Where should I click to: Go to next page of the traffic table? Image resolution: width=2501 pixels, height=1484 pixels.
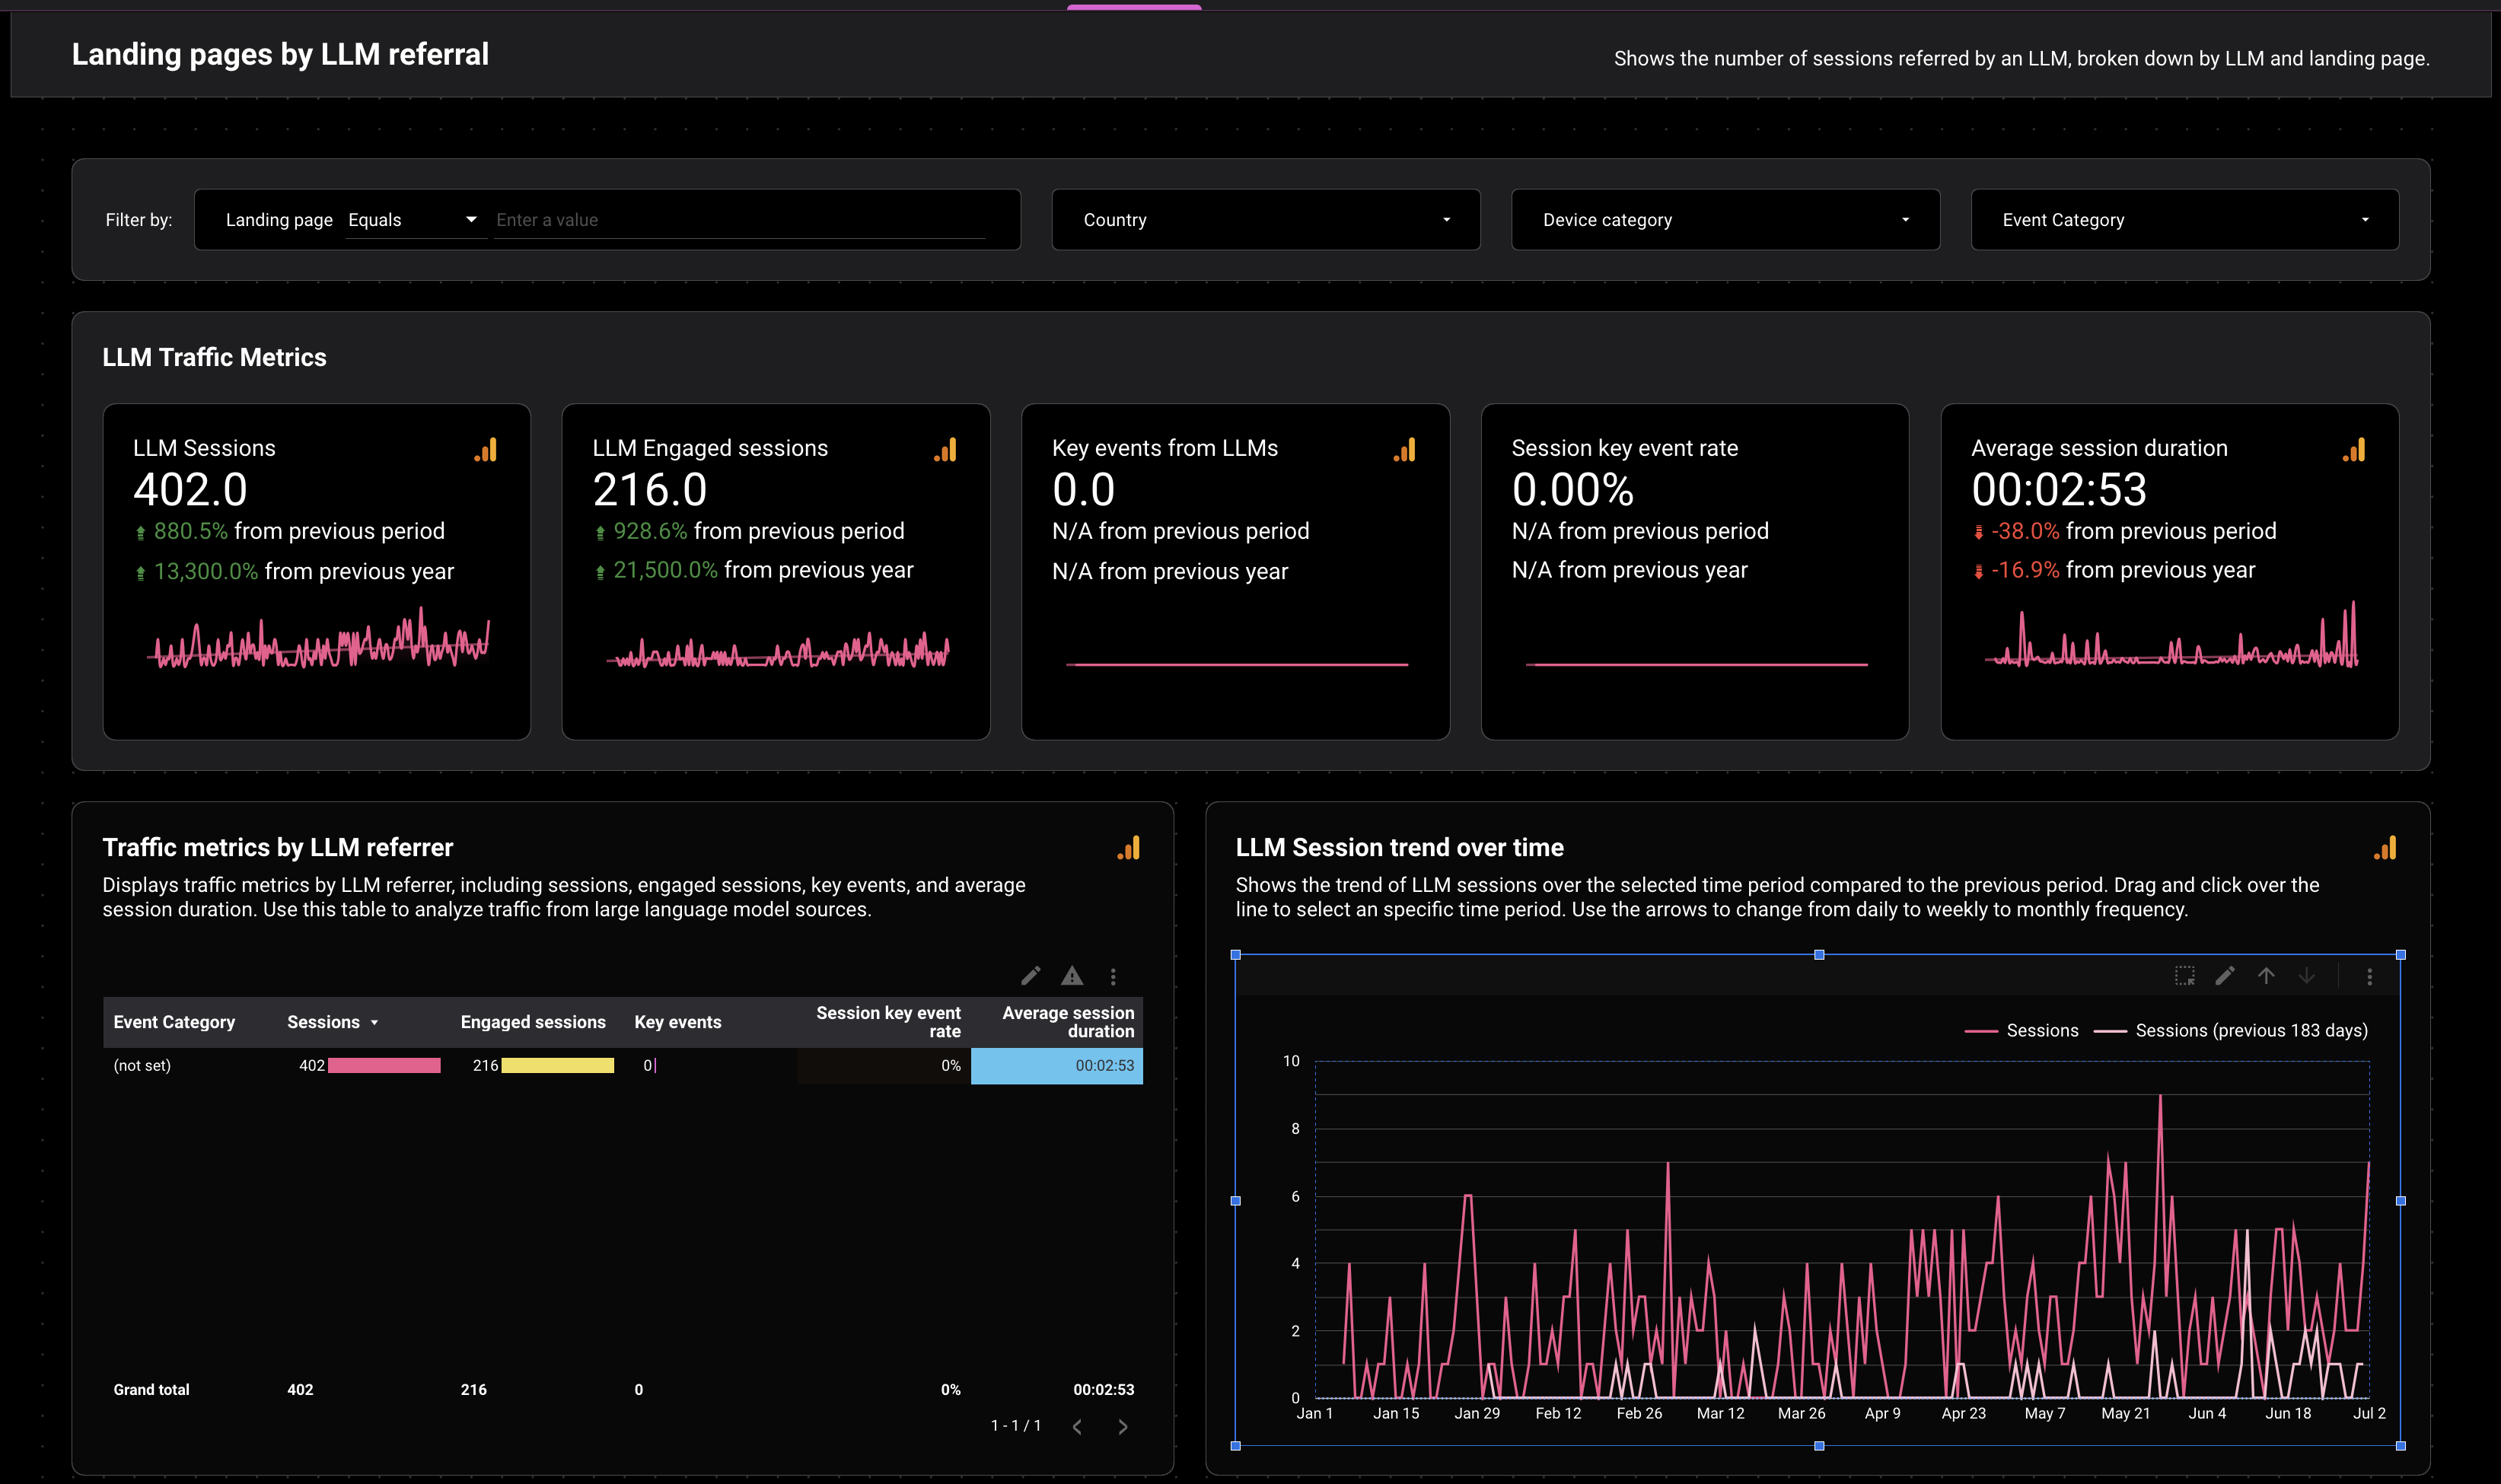[x=1122, y=1426]
